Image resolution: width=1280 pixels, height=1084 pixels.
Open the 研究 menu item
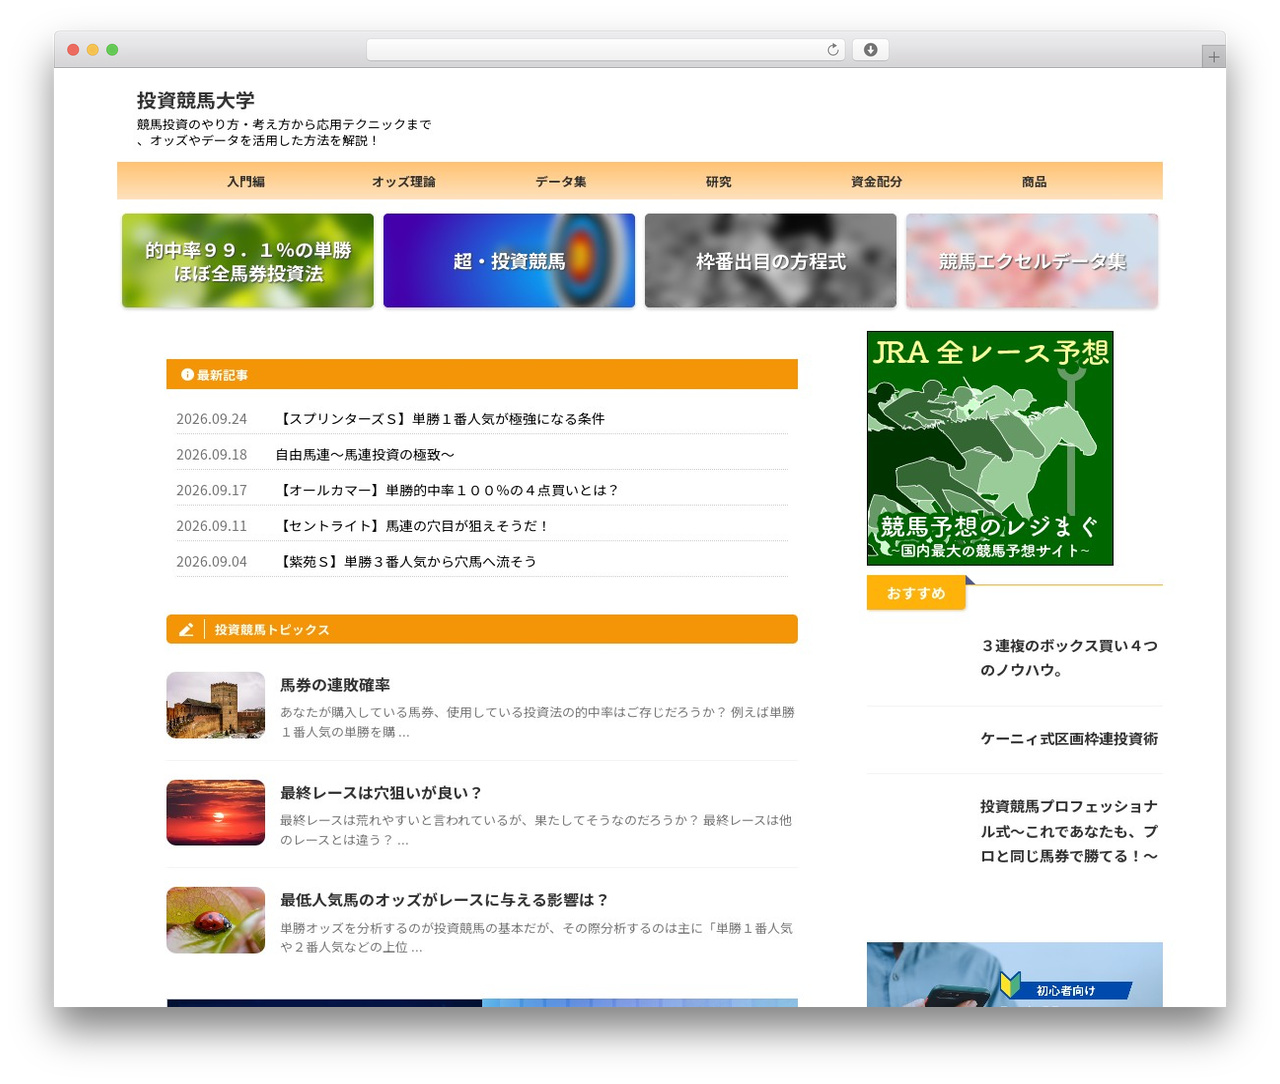[x=719, y=182]
